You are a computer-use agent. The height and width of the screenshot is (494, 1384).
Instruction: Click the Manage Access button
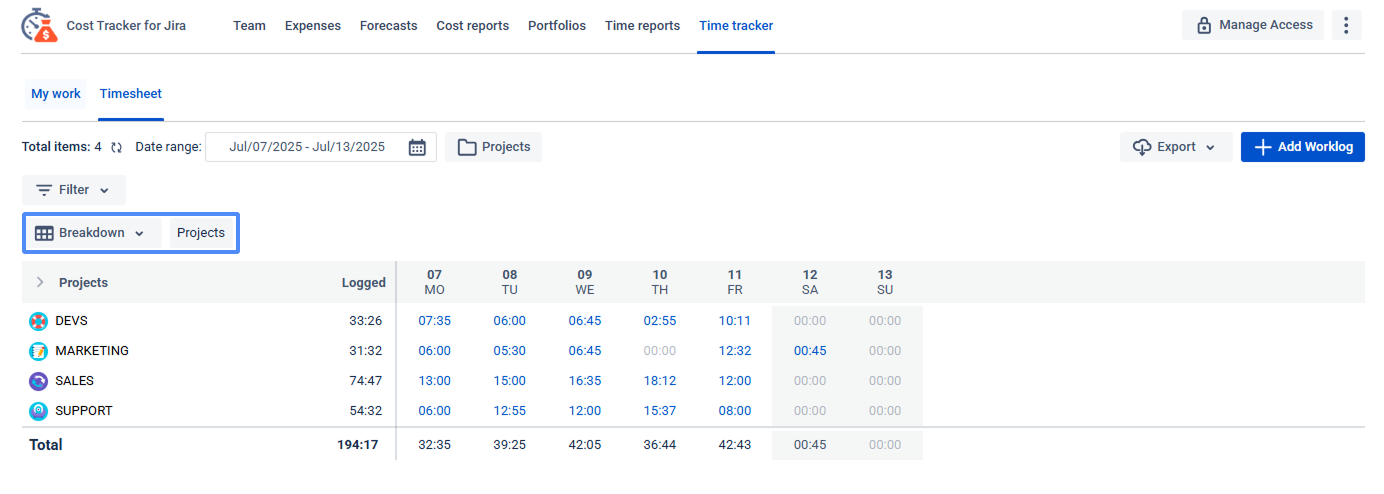pos(1253,25)
